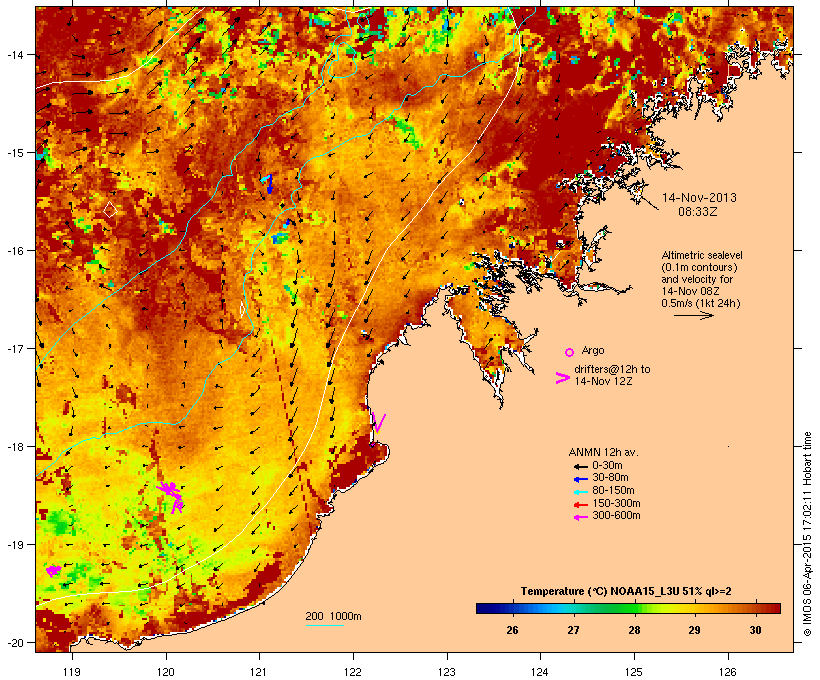Click the '80-150m' depth label
This screenshot has width=820, height=680.
[x=613, y=491]
